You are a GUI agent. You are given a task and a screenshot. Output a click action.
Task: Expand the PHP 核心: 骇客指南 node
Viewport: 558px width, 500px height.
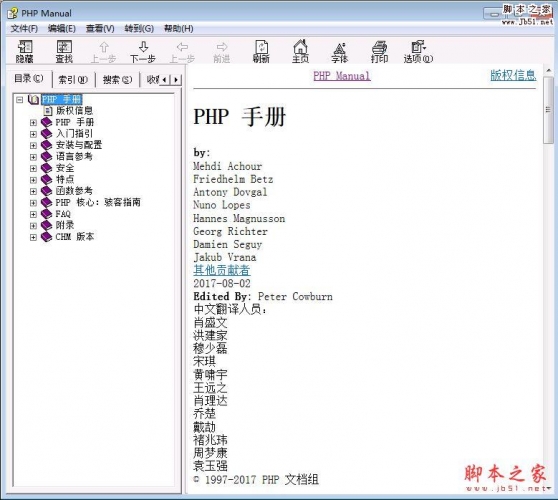click(x=33, y=203)
